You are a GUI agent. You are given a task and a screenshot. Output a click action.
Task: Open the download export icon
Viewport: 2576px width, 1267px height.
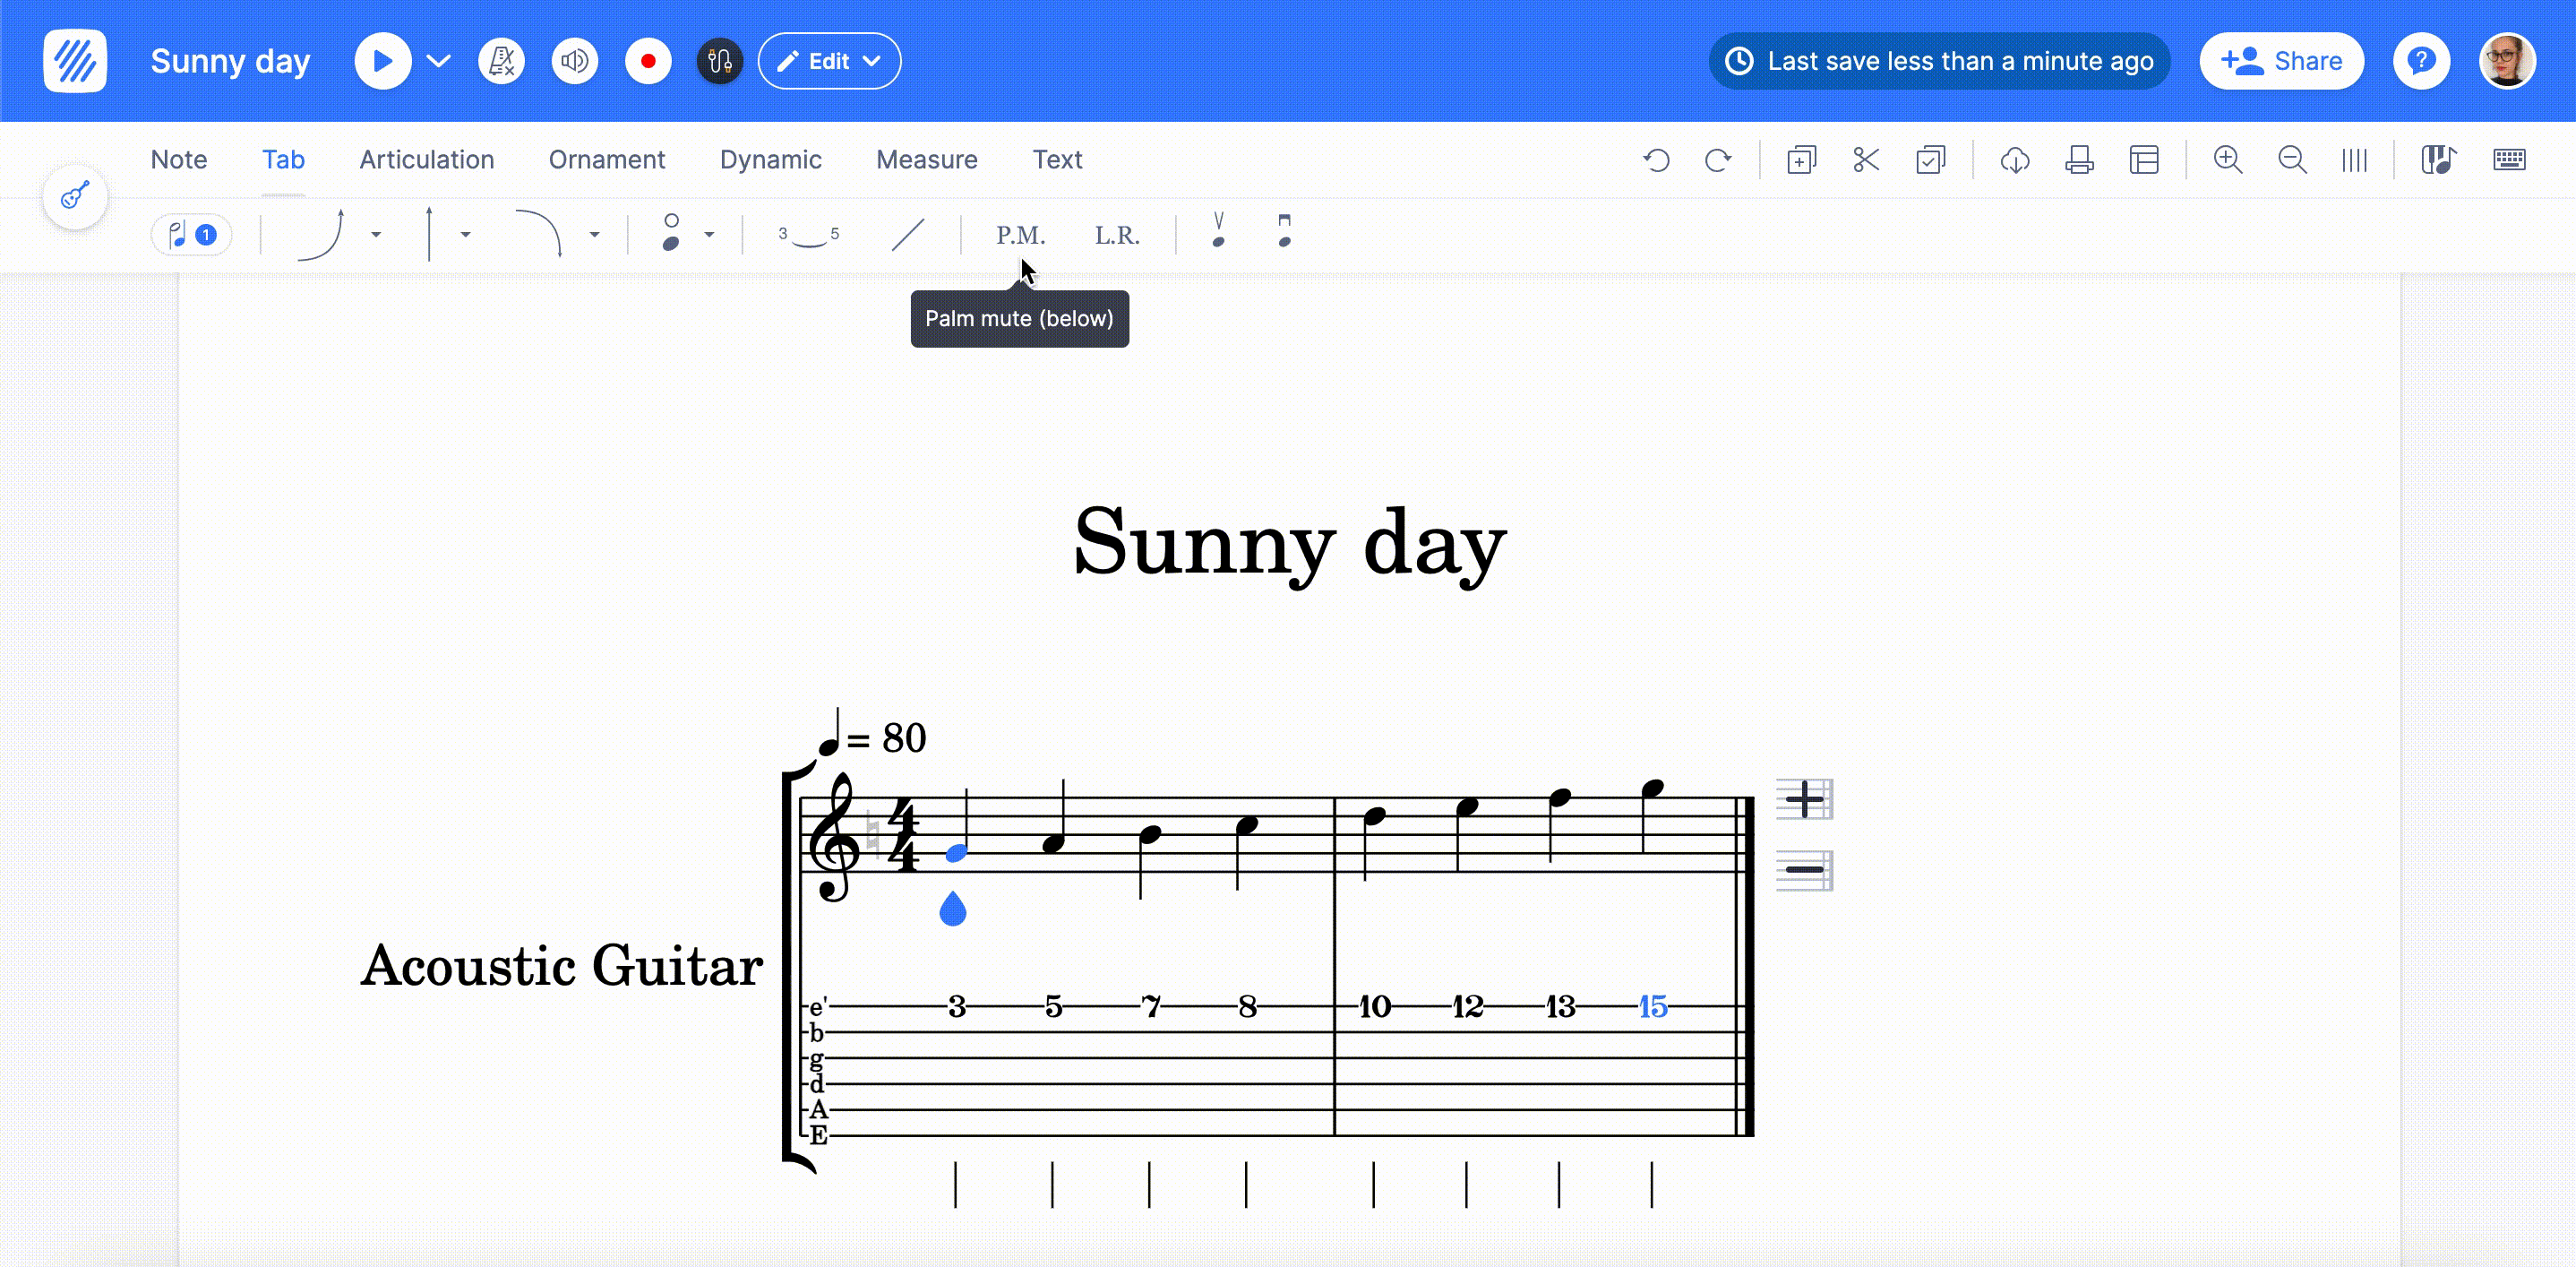point(2015,160)
